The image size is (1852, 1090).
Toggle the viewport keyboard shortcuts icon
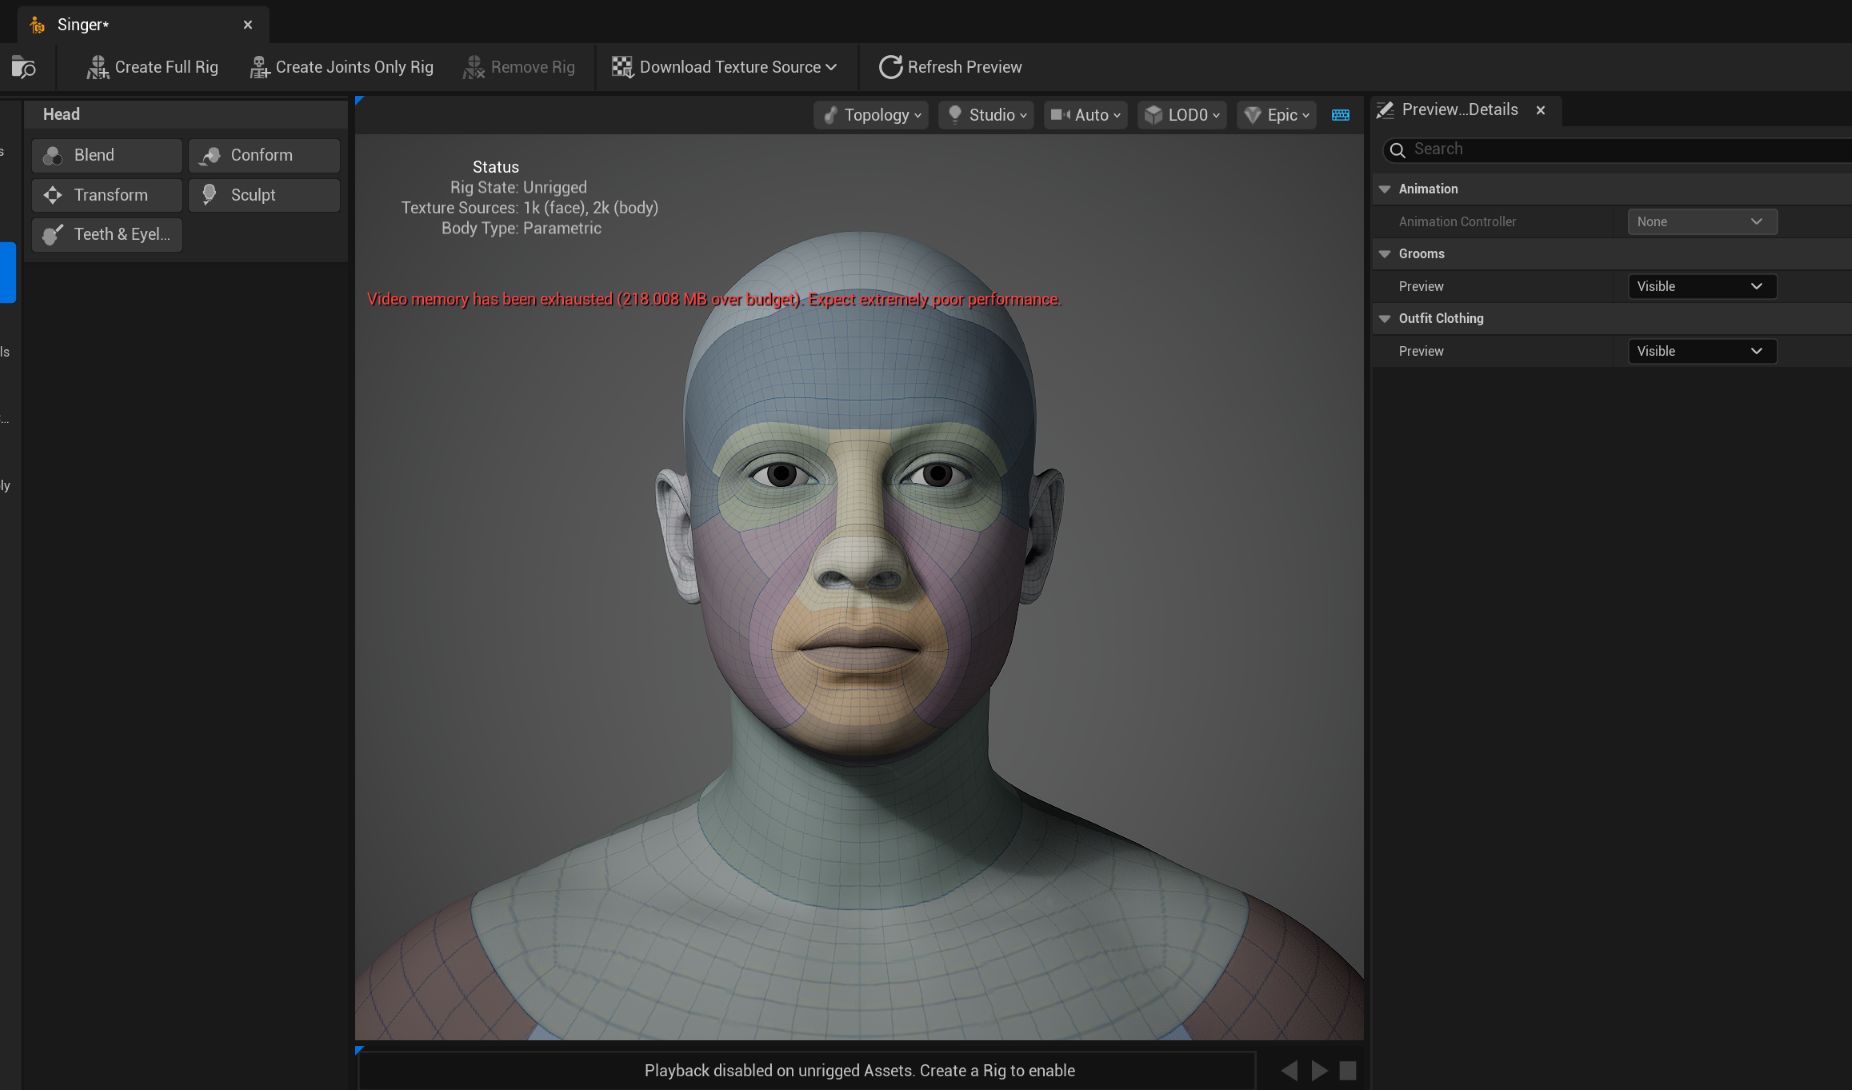point(1341,115)
